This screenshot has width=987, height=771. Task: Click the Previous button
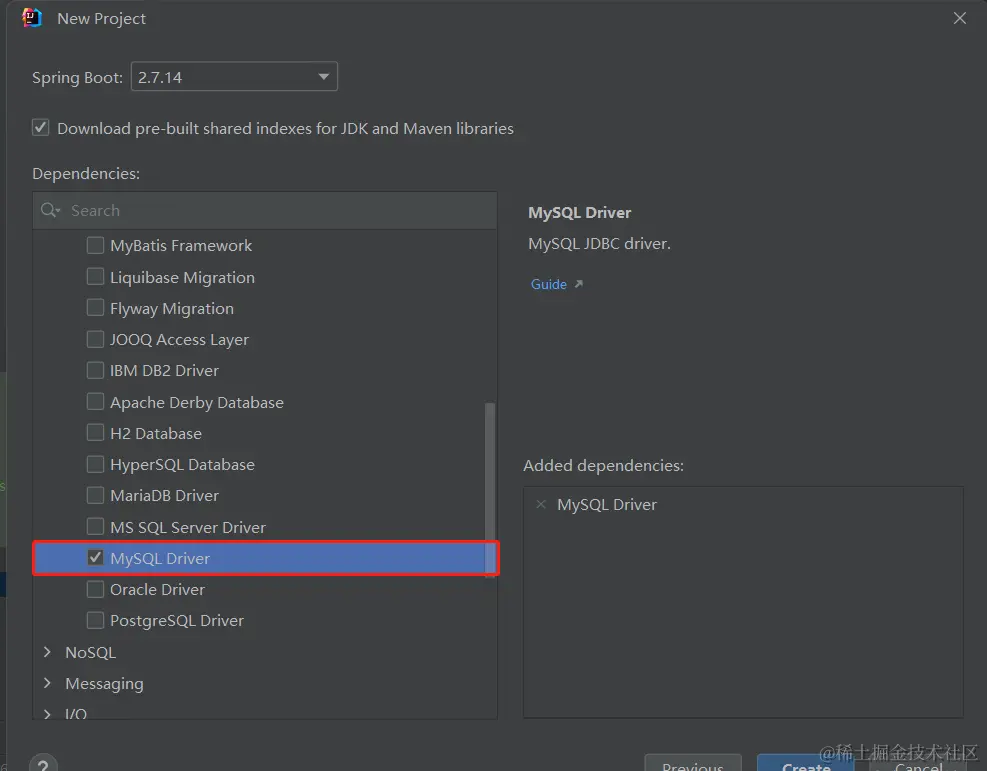pos(693,763)
